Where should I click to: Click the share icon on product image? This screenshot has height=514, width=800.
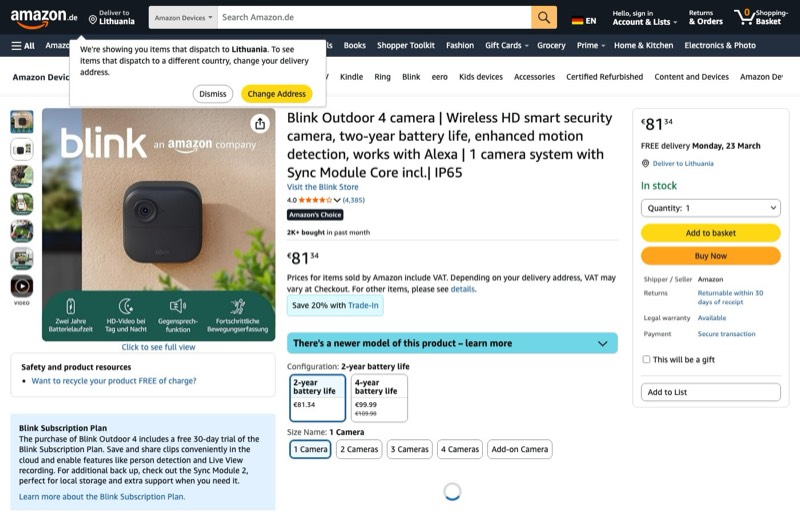(260, 123)
